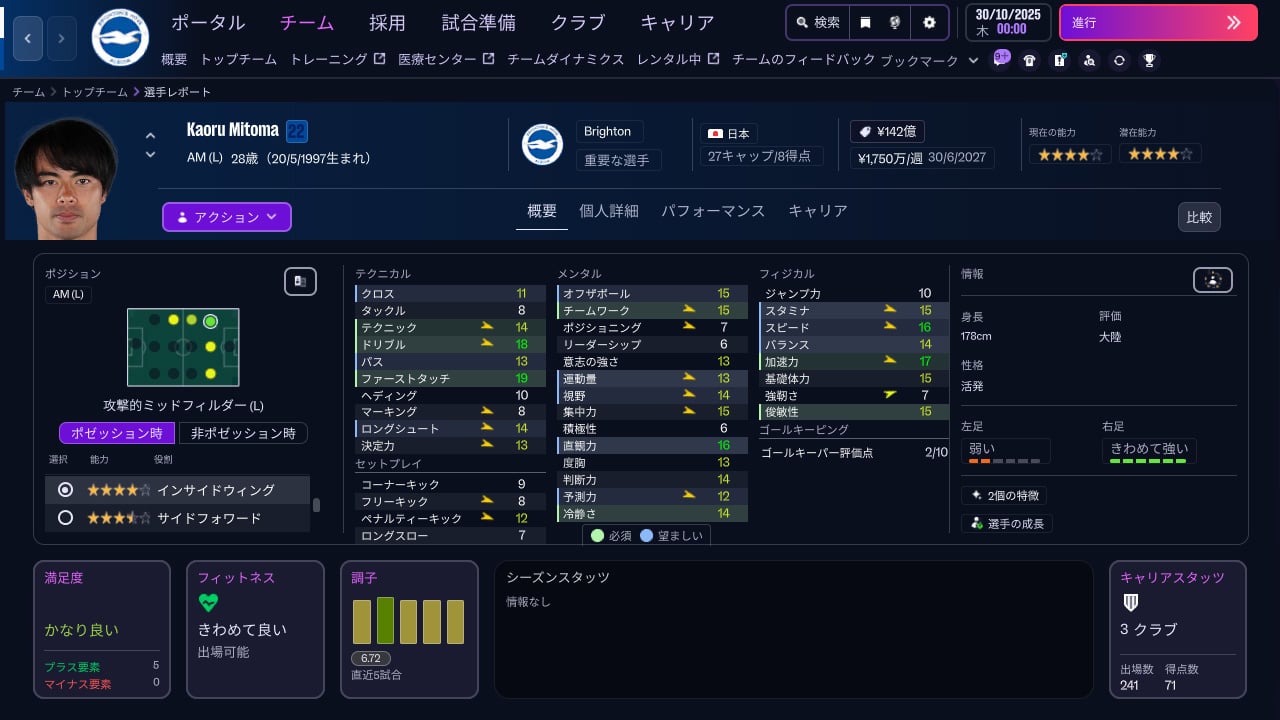The height and width of the screenshot is (720, 1280).
Task: Click the kit shirt icon in top bar
Action: click(1029, 60)
